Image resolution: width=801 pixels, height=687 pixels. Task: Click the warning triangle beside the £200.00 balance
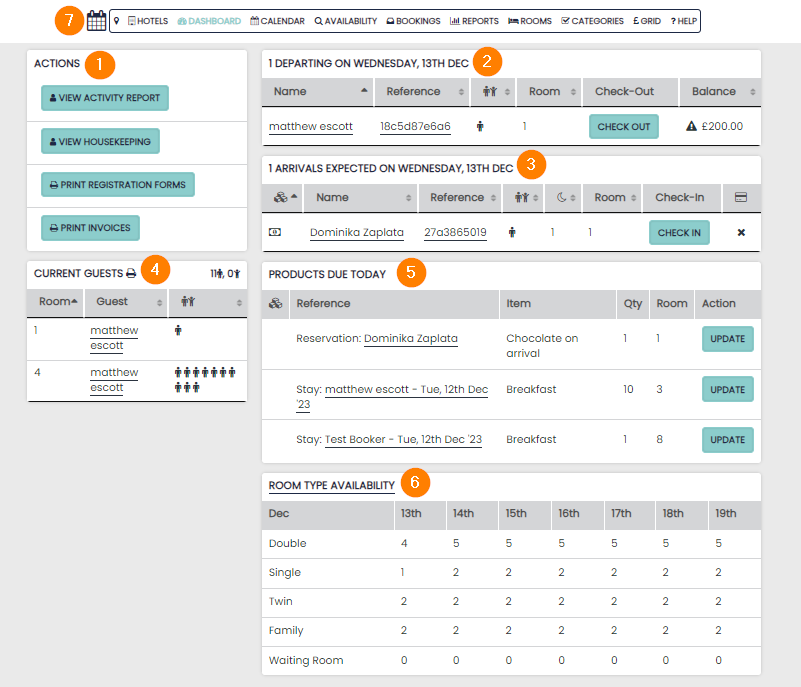(690, 127)
